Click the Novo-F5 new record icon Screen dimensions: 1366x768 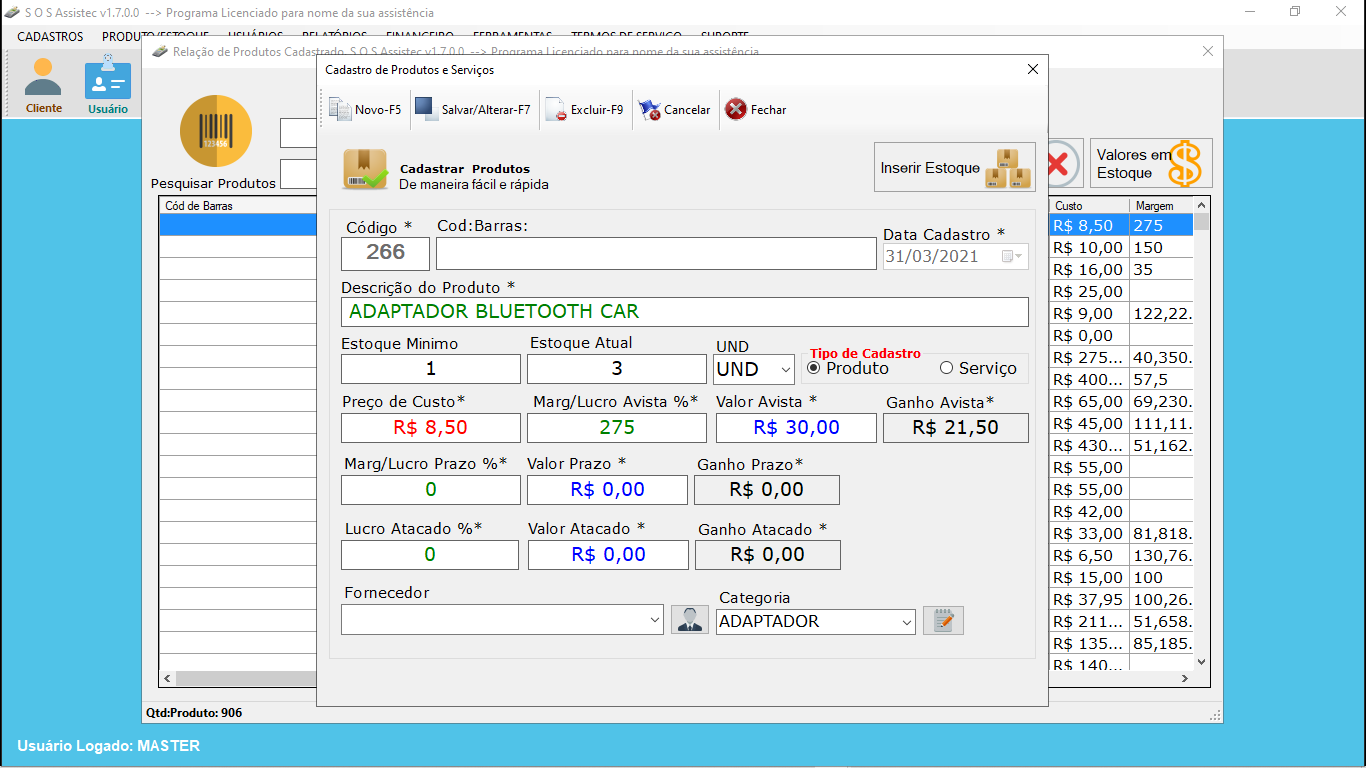tap(340, 110)
